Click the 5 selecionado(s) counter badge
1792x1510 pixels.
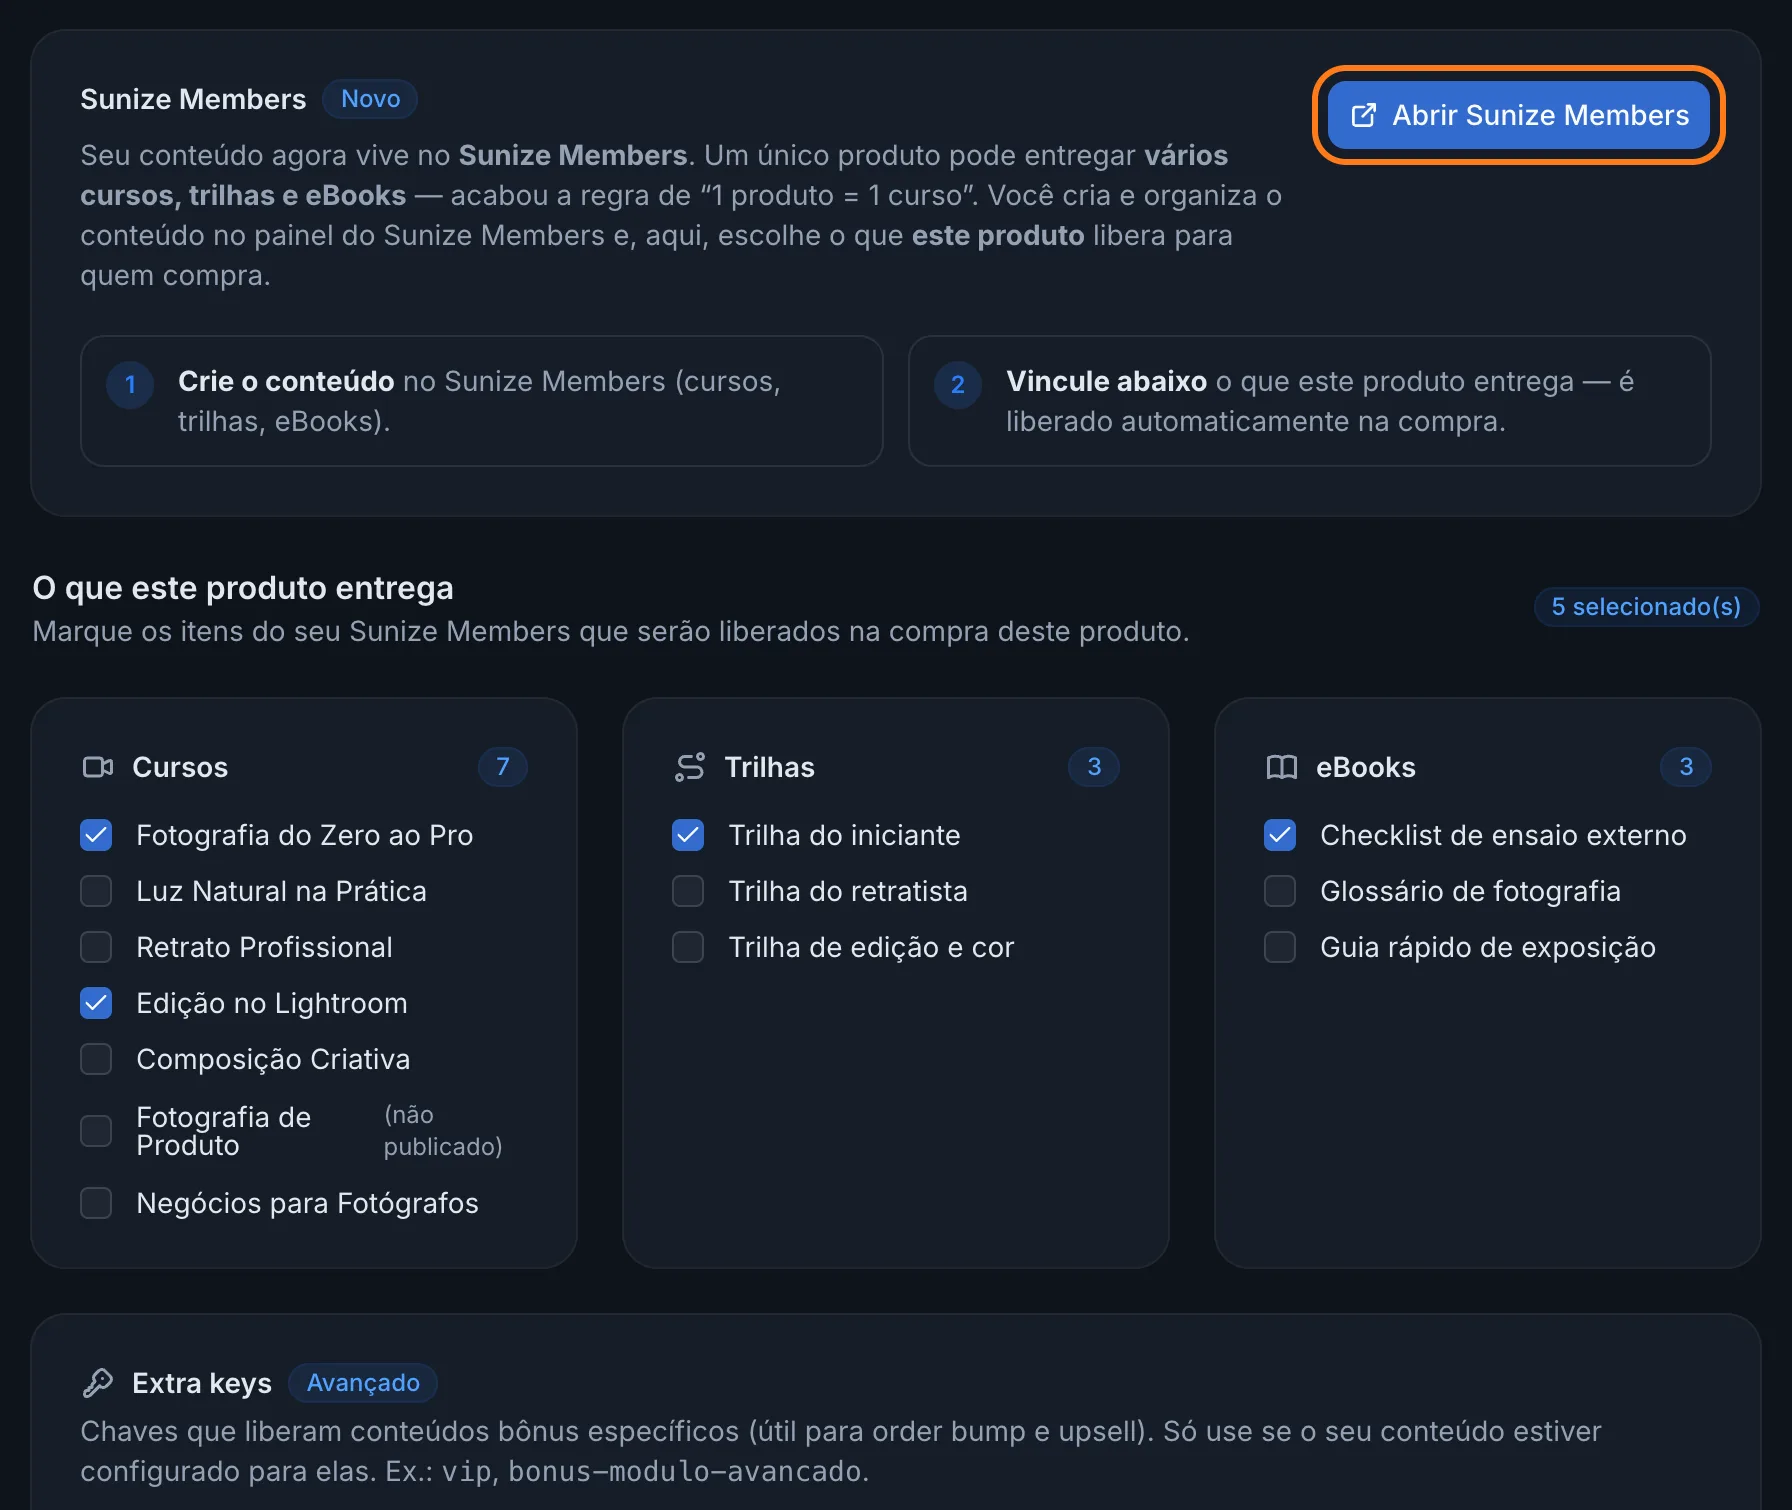[1646, 607]
